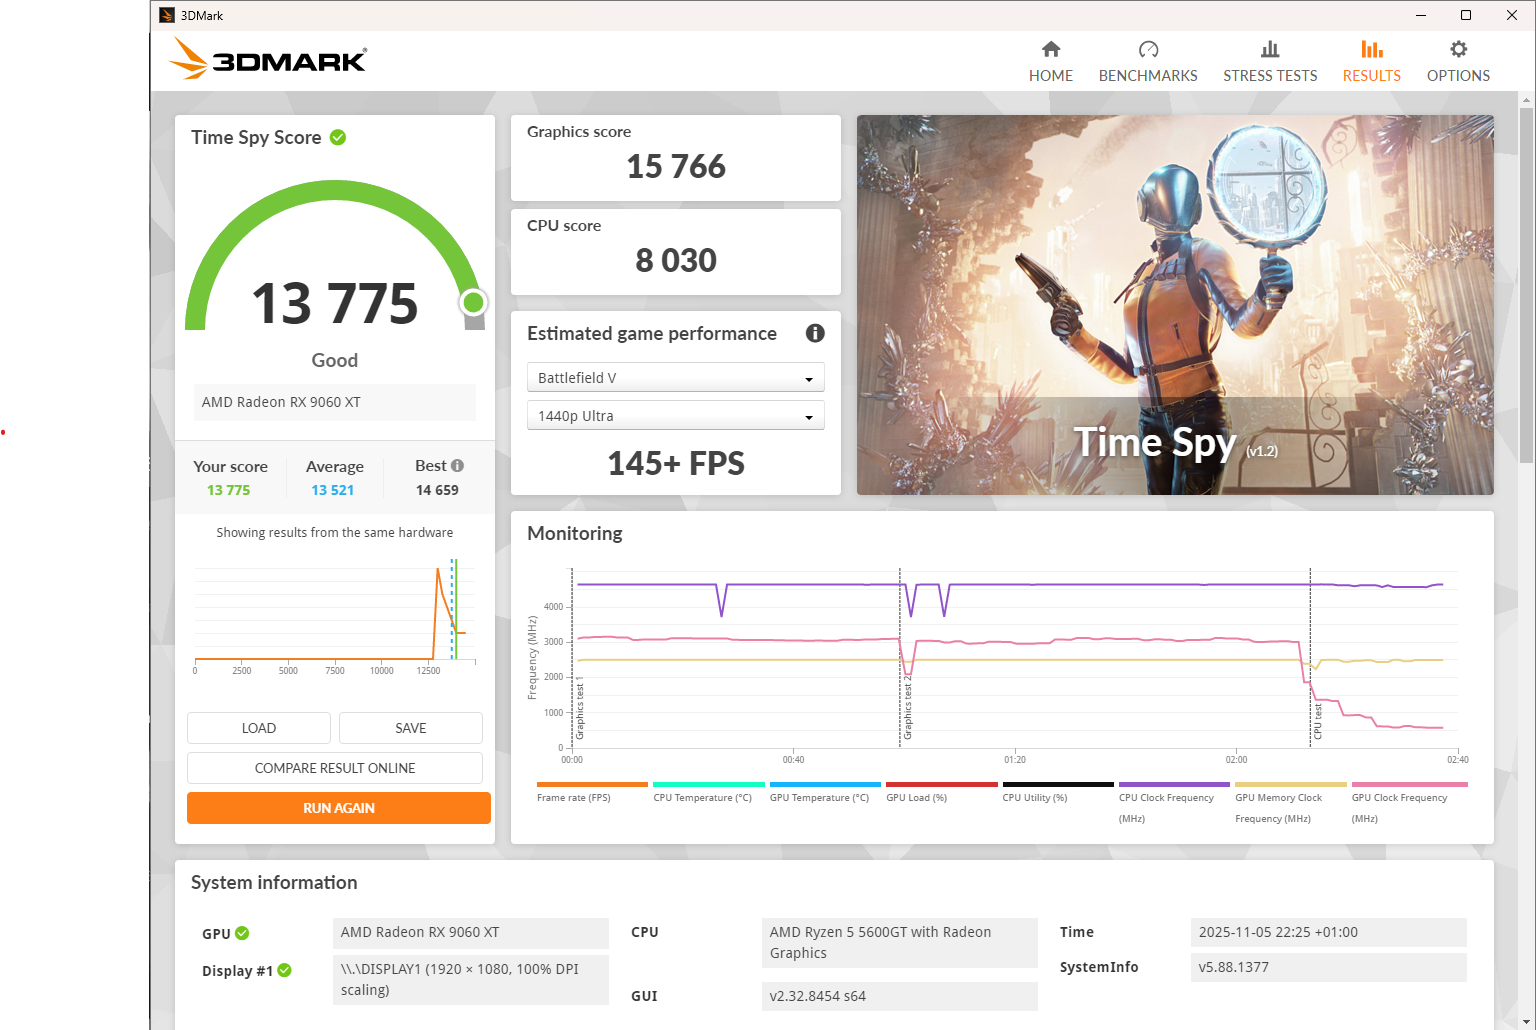Click COMPARE RESULT ONLINE button
The width and height of the screenshot is (1536, 1030).
click(x=335, y=768)
